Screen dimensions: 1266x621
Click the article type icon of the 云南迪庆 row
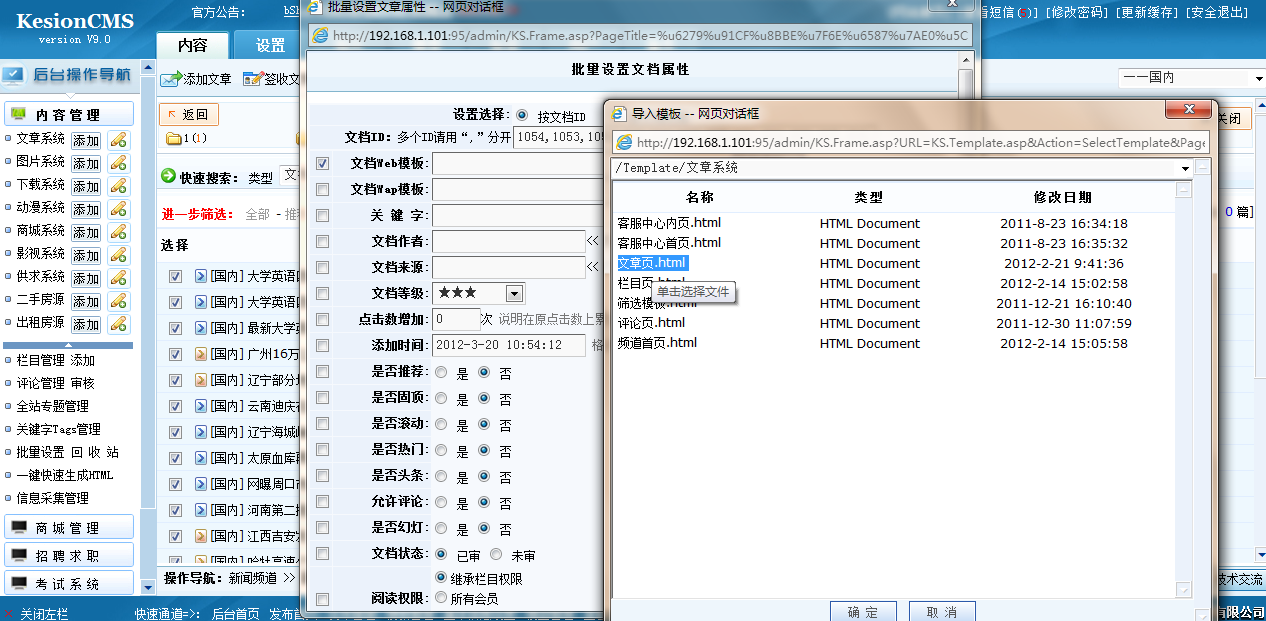click(x=200, y=406)
